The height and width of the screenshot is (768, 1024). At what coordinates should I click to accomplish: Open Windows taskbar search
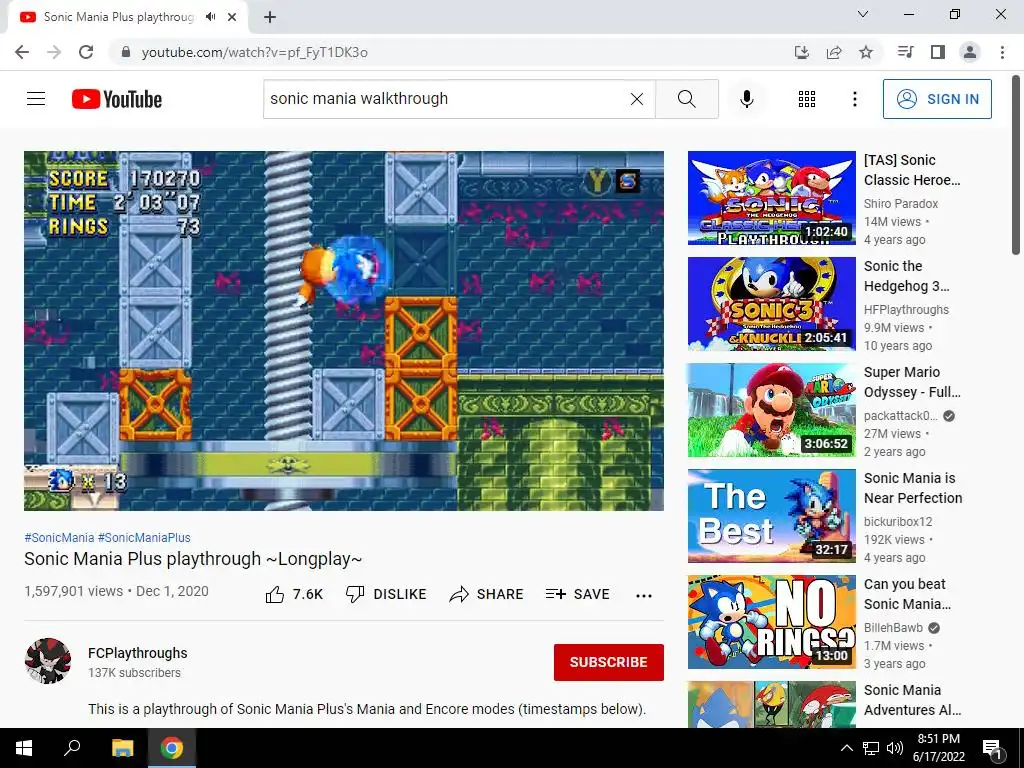point(72,748)
